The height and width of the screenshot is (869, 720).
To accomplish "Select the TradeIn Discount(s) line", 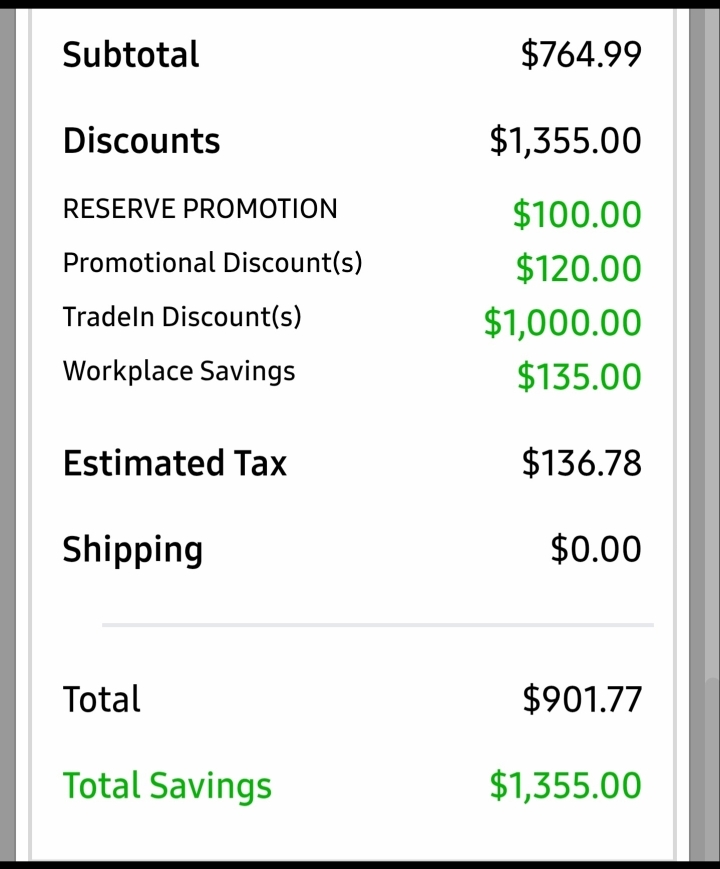I will pyautogui.click(x=182, y=317).
